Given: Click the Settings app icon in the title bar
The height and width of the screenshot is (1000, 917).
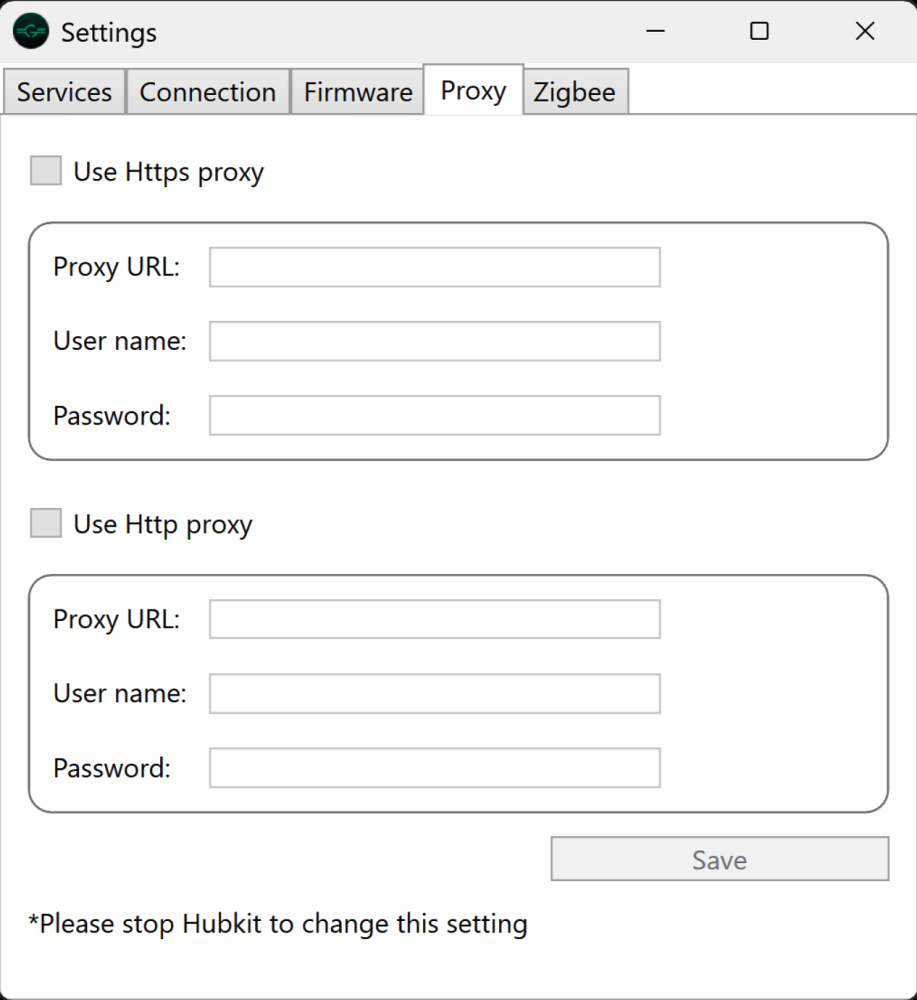Looking at the screenshot, I should click(x=31, y=31).
